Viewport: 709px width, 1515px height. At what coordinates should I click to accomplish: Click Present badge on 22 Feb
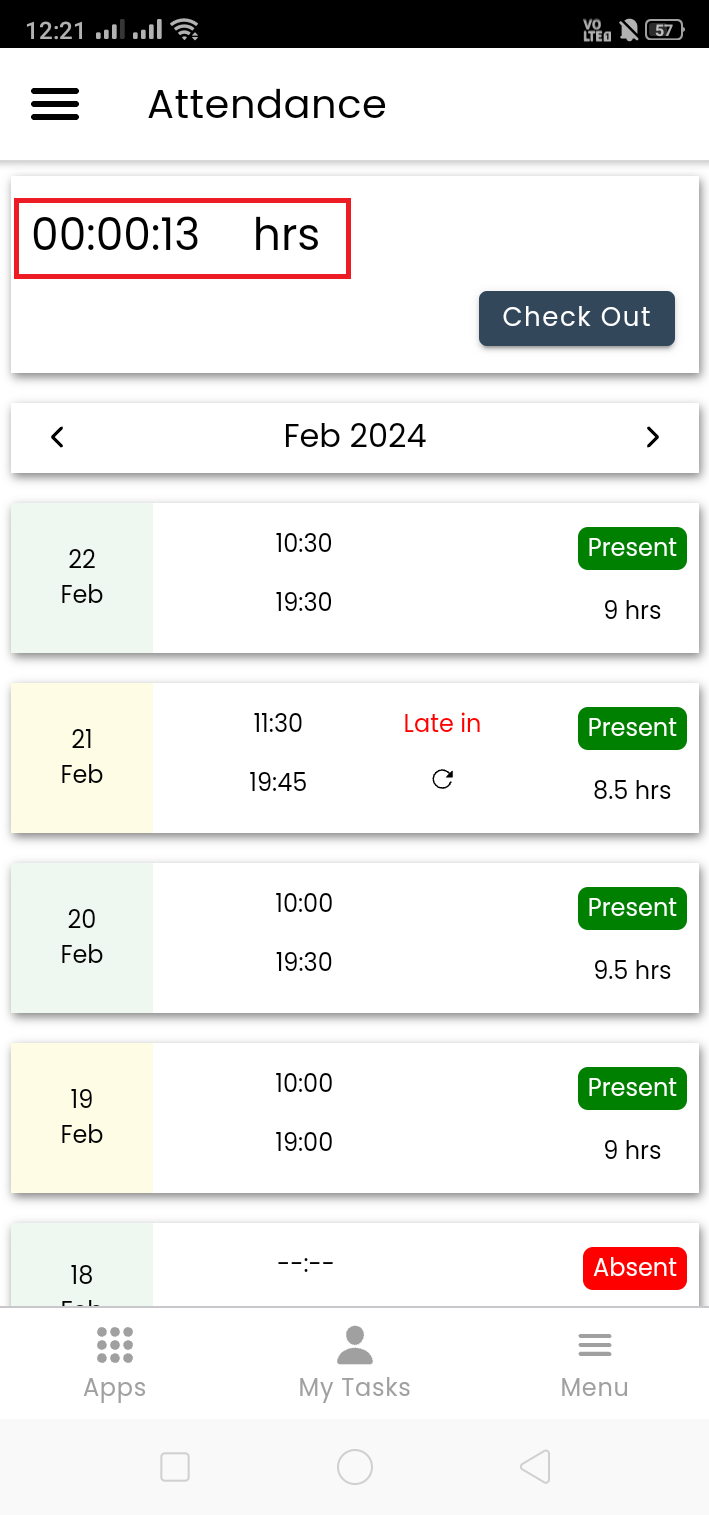pyautogui.click(x=632, y=548)
